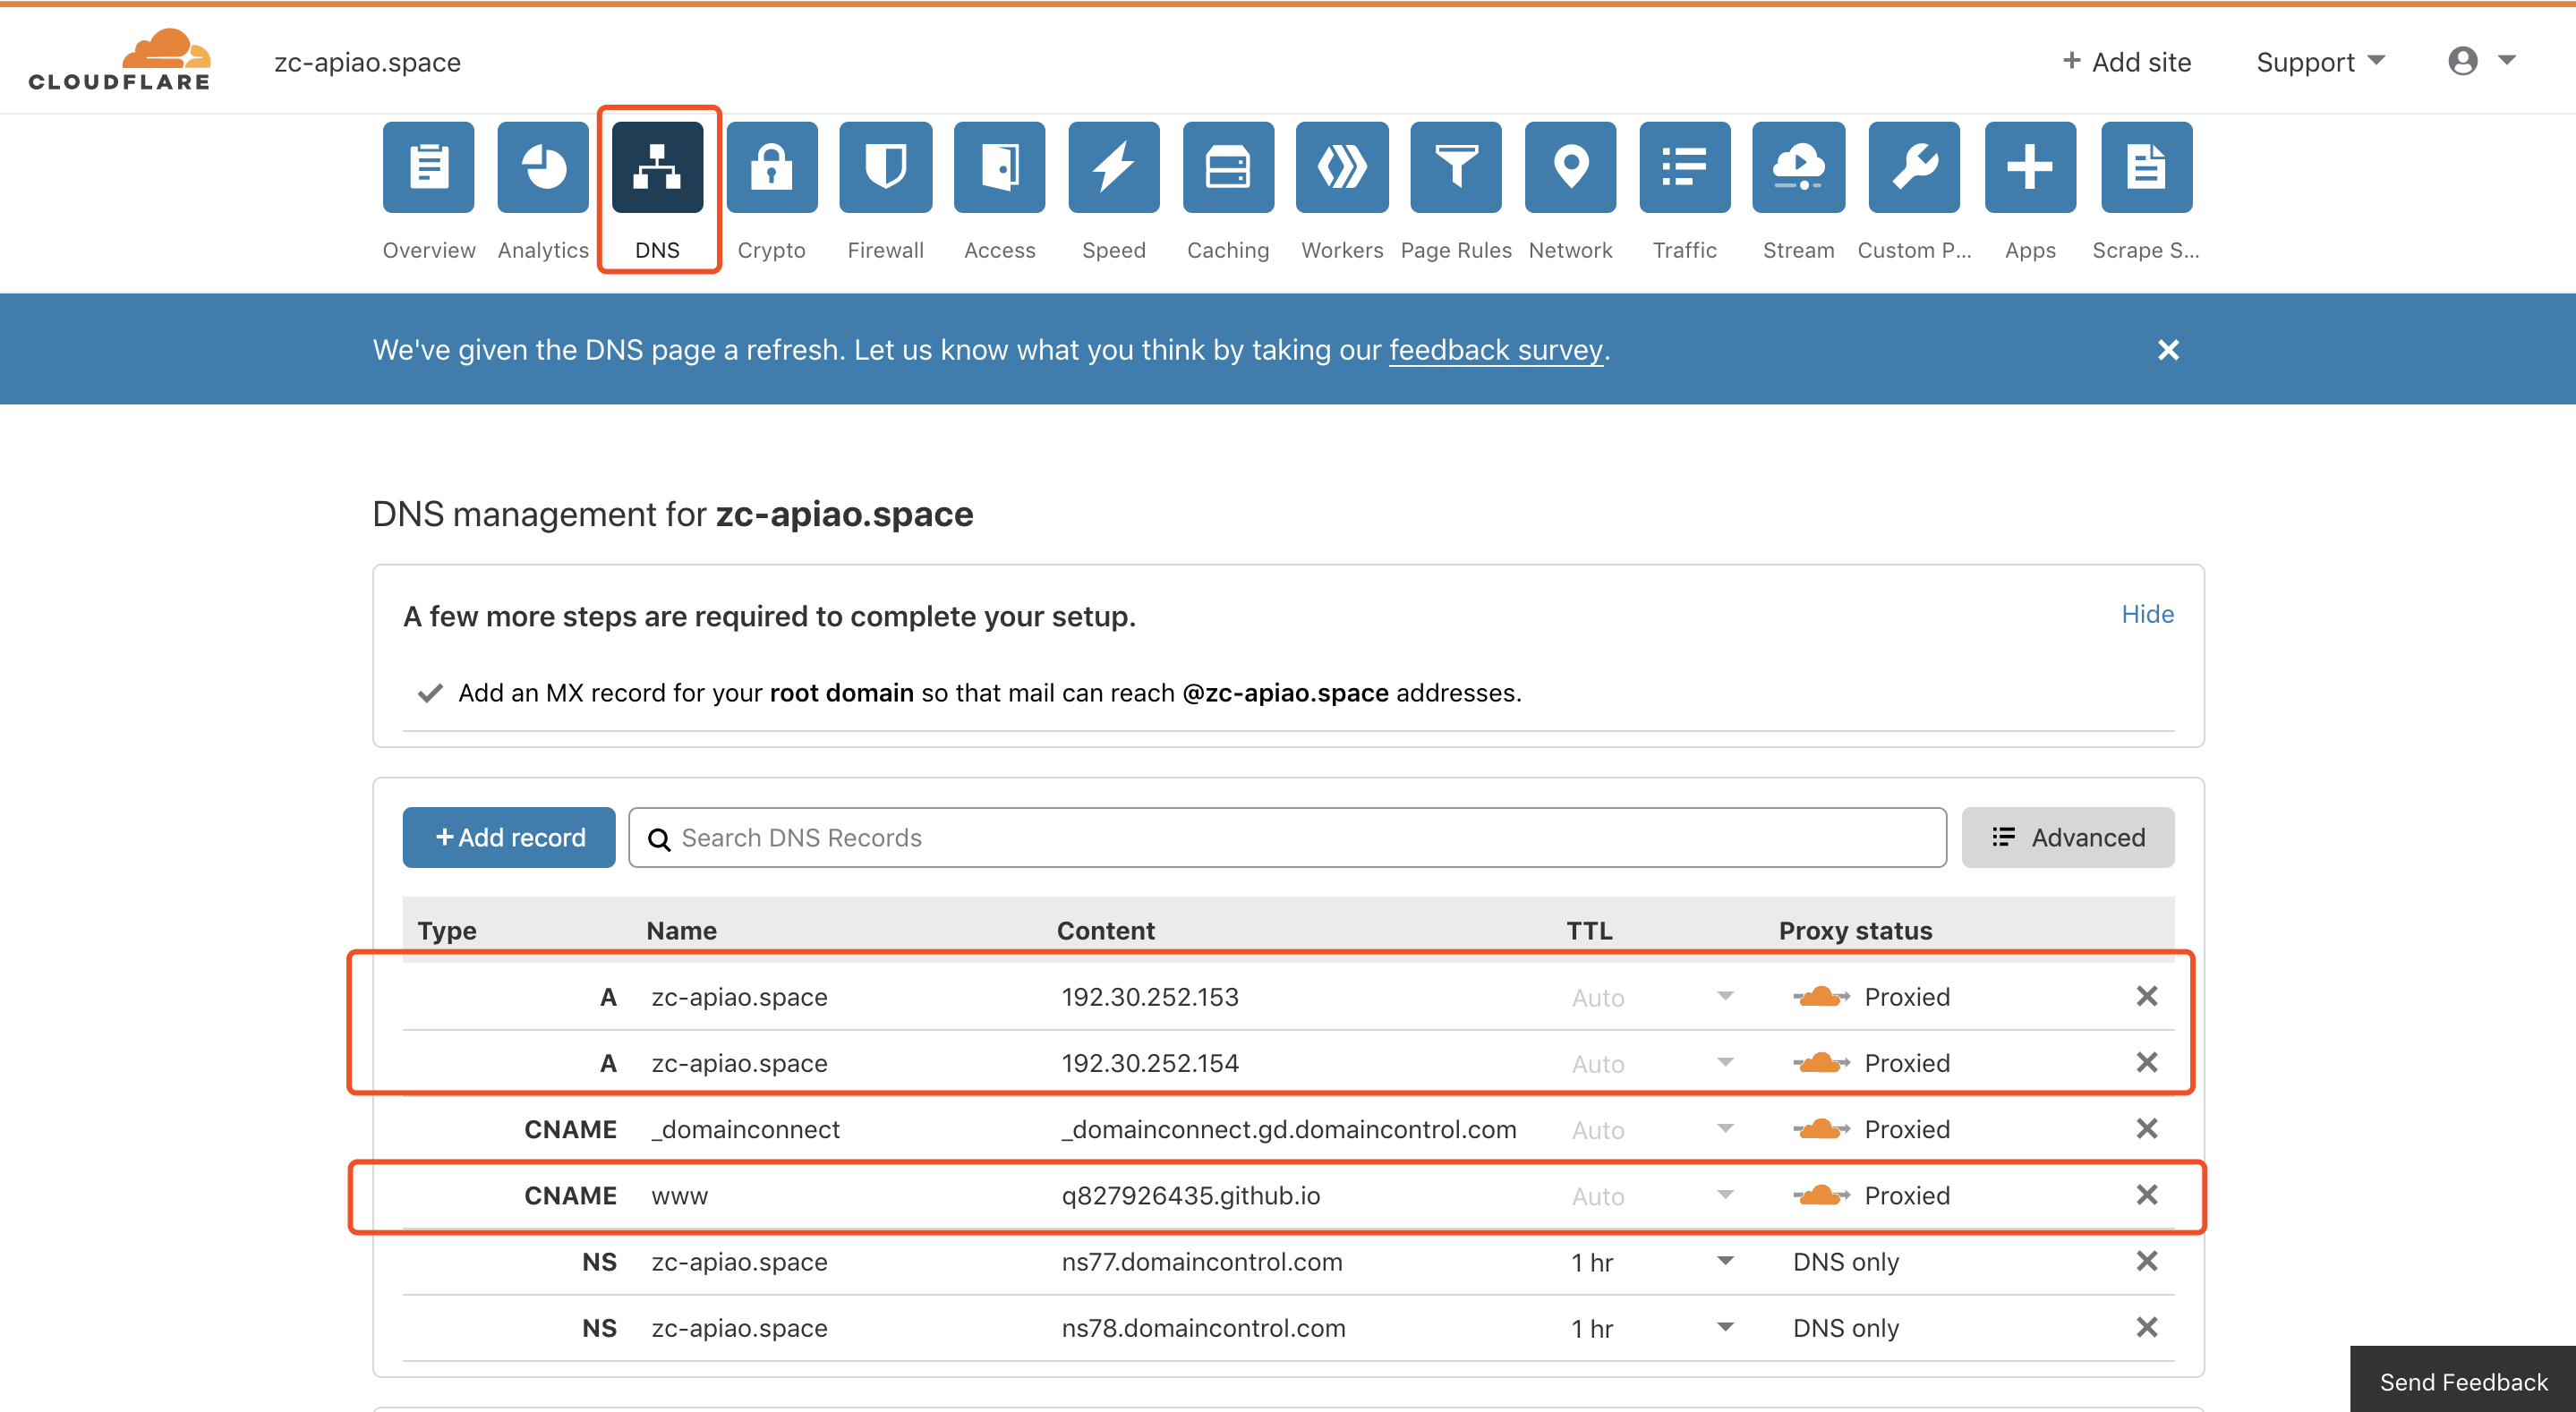Click the Type column header
2576x1412 pixels.
click(x=446, y=930)
